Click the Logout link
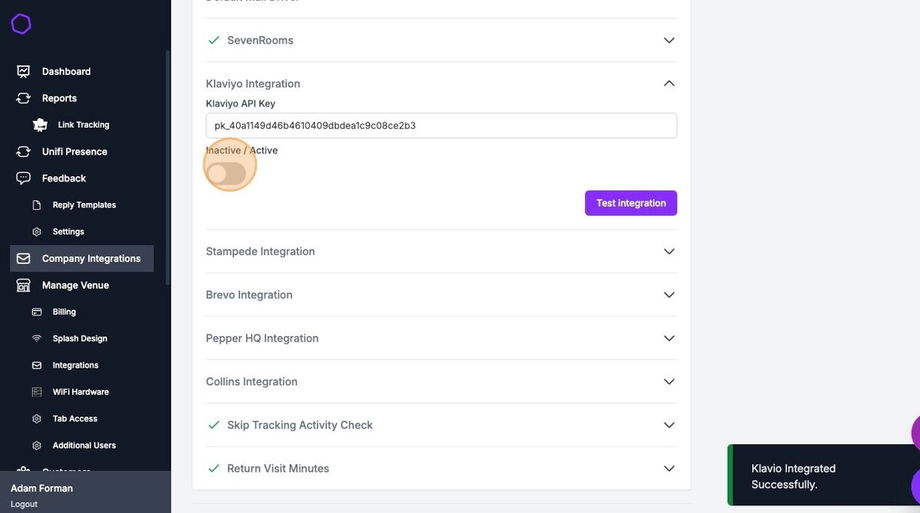This screenshot has height=513, width=920. pyautogui.click(x=24, y=504)
